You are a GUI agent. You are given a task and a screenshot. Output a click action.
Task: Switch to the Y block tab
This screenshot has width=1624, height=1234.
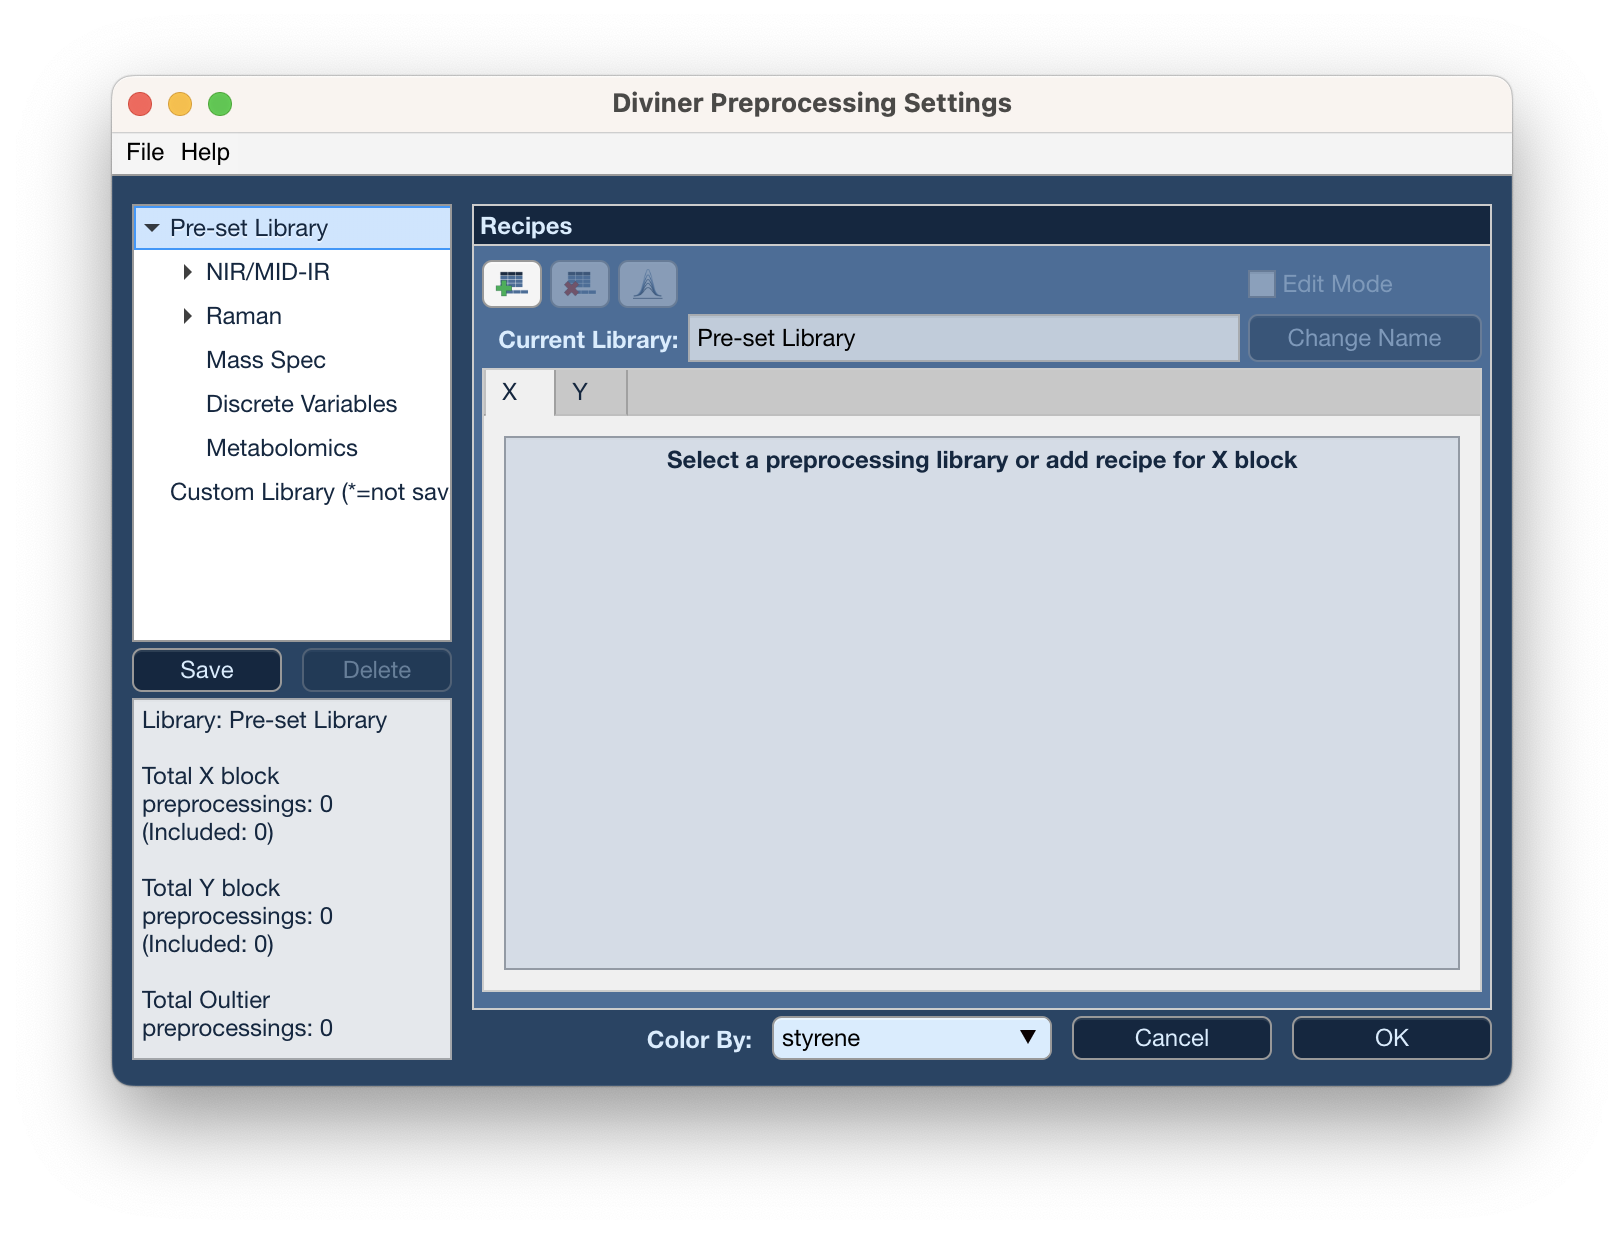[590, 392]
